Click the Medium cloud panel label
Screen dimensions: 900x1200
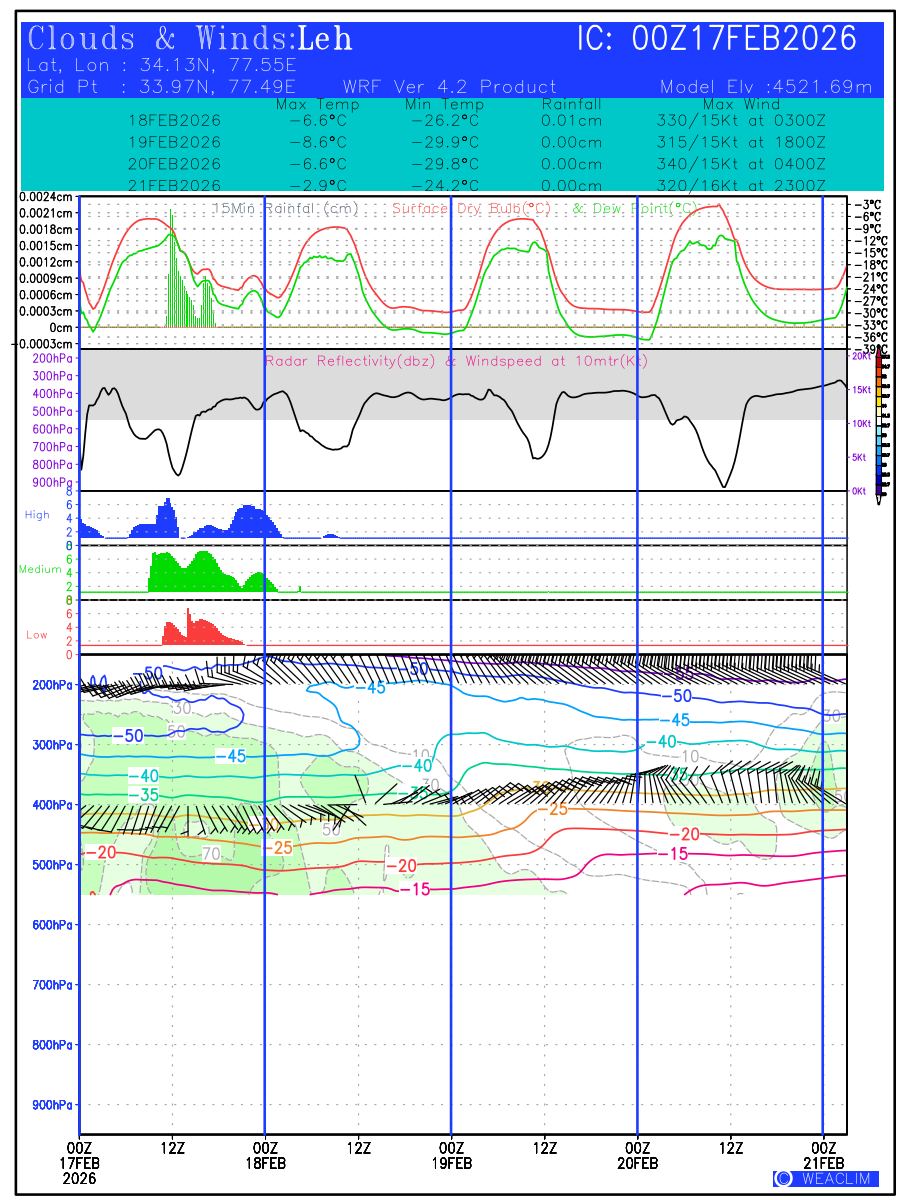click(40, 569)
